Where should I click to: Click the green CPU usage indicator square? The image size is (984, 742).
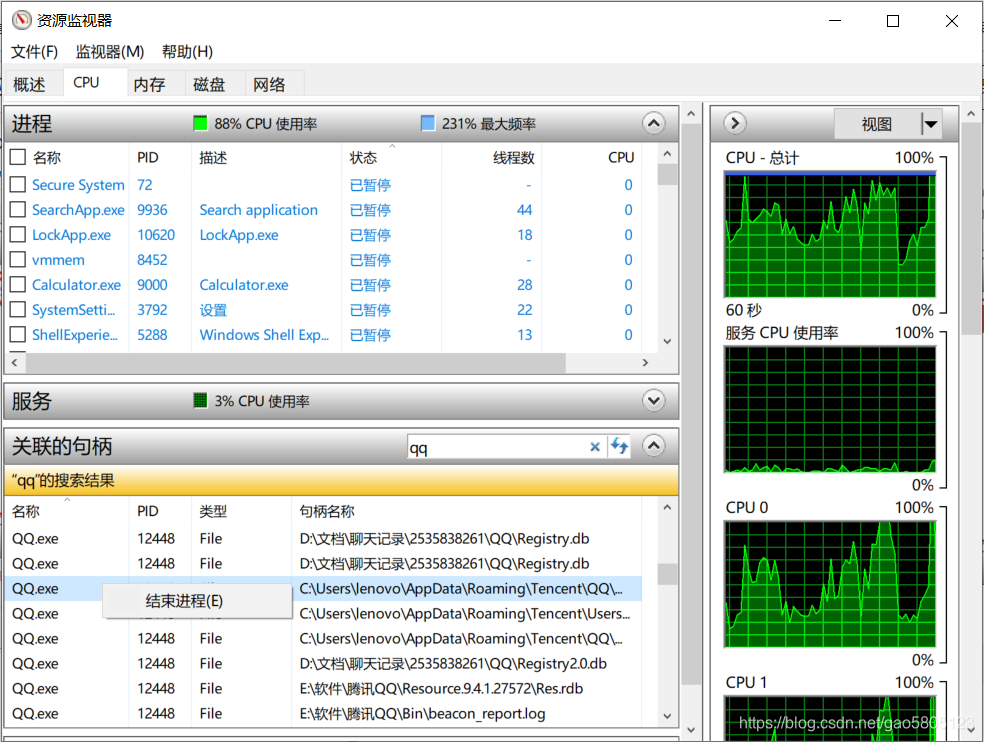(x=200, y=123)
